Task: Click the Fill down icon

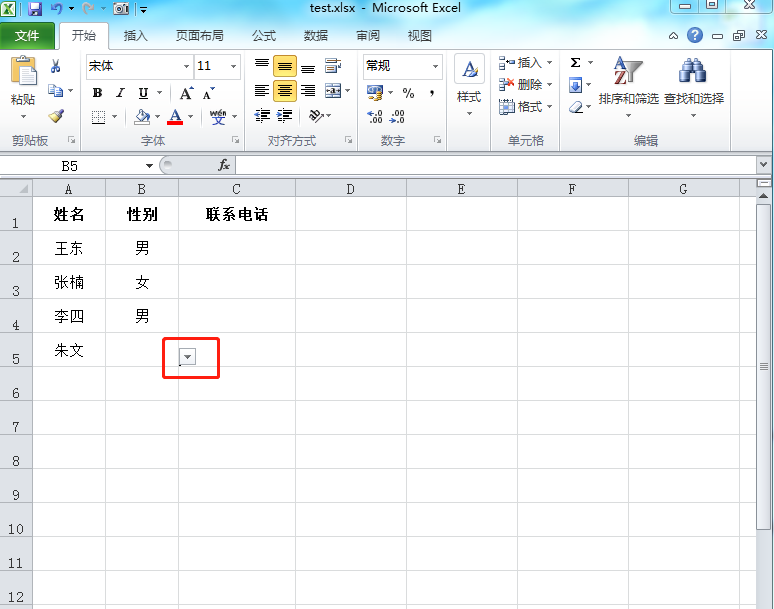Action: point(575,85)
